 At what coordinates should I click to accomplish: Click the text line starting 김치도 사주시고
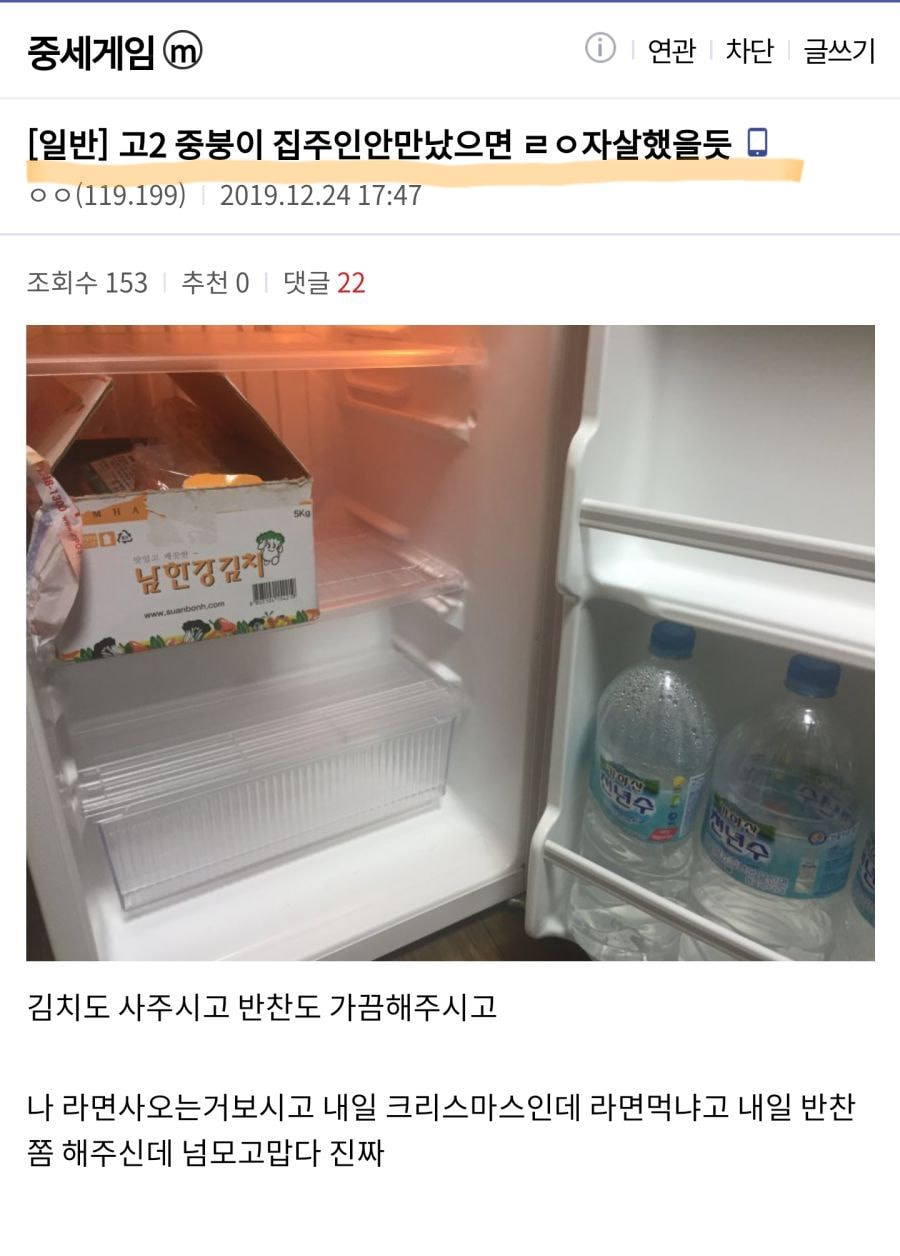tap(262, 1006)
